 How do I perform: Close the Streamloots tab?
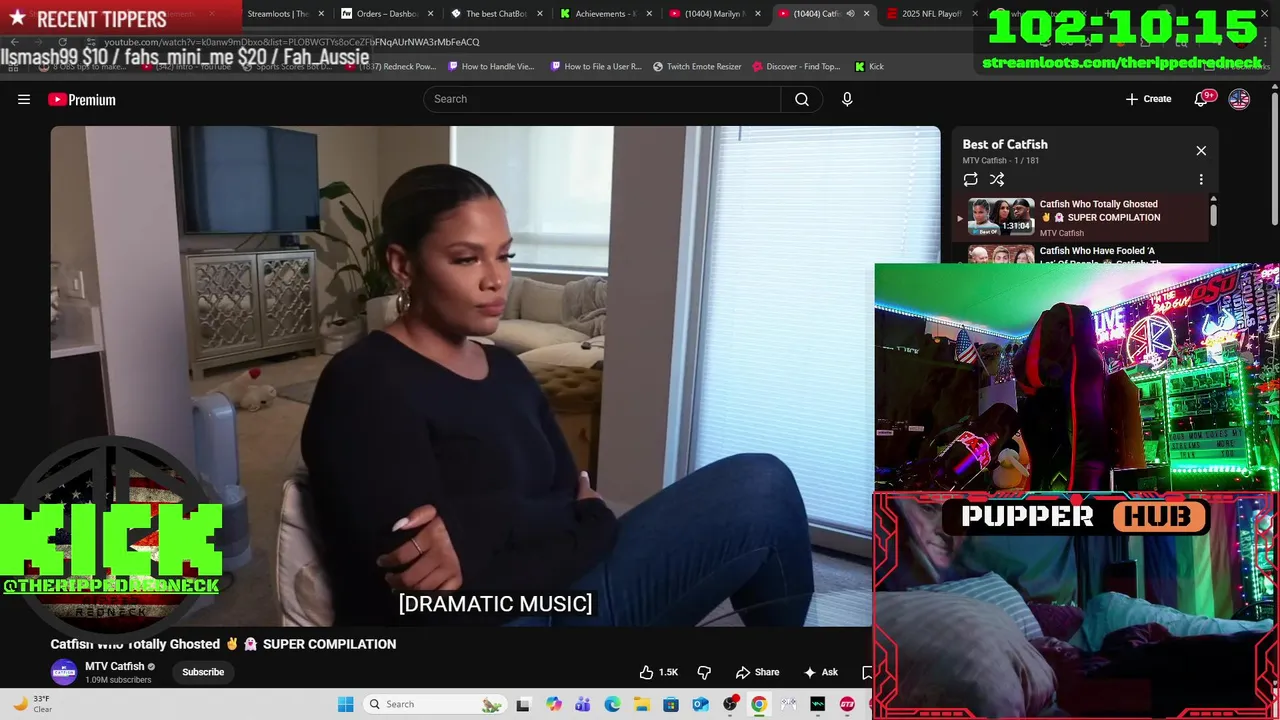[x=321, y=14]
